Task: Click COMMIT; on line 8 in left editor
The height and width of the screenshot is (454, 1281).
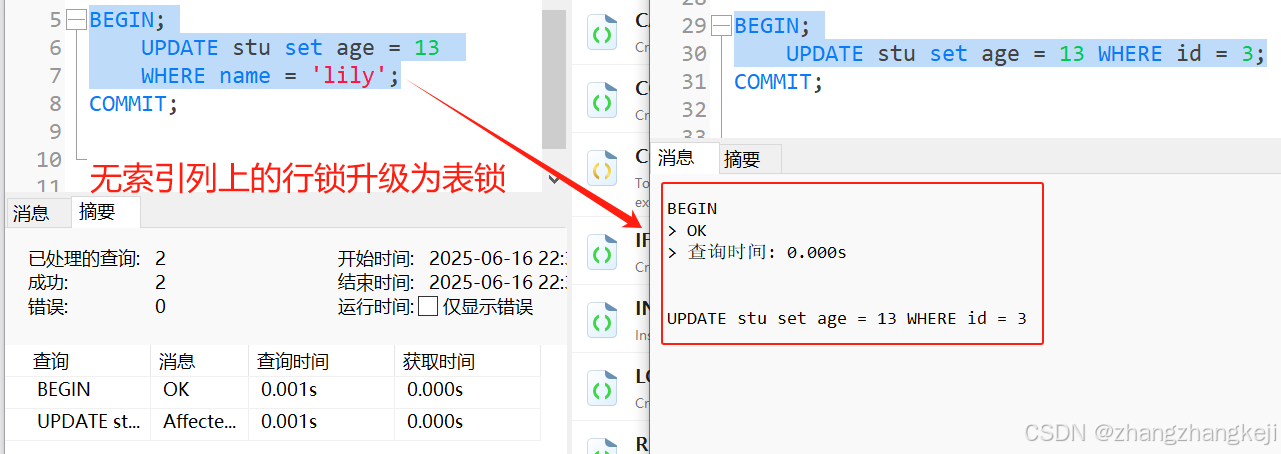Action: pyautogui.click(x=133, y=104)
